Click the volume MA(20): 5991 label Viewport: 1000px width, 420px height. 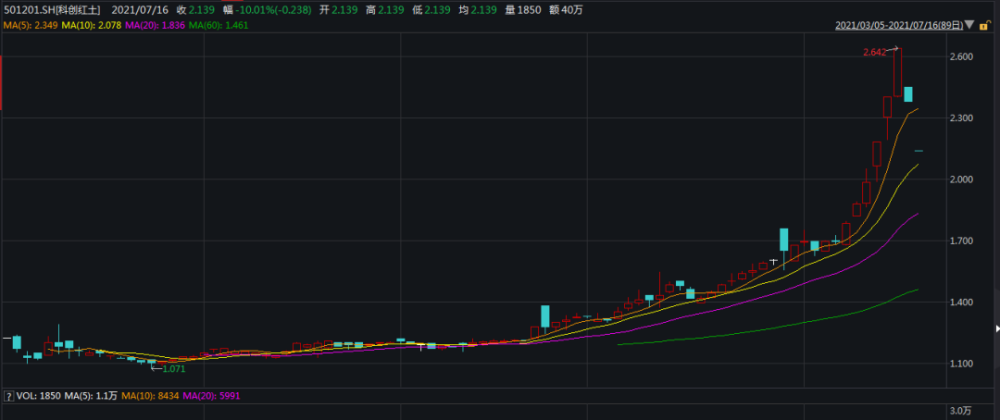[212, 396]
